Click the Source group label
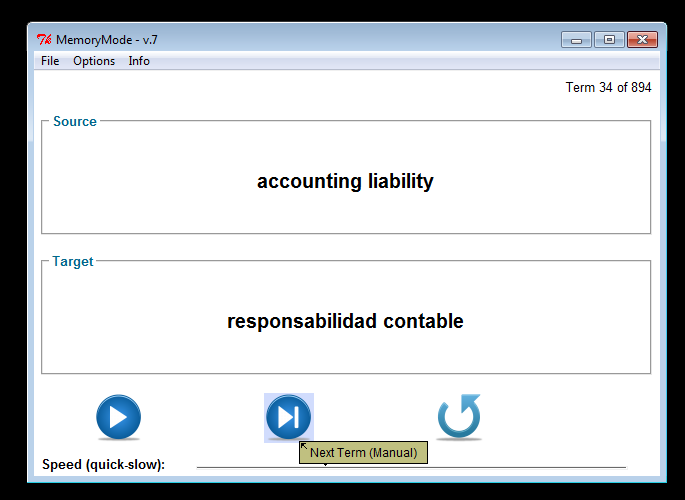 click(x=75, y=121)
